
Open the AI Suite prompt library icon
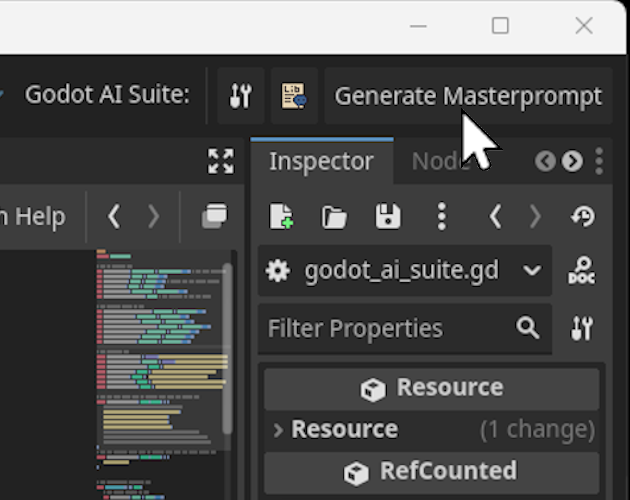pyautogui.click(x=294, y=96)
